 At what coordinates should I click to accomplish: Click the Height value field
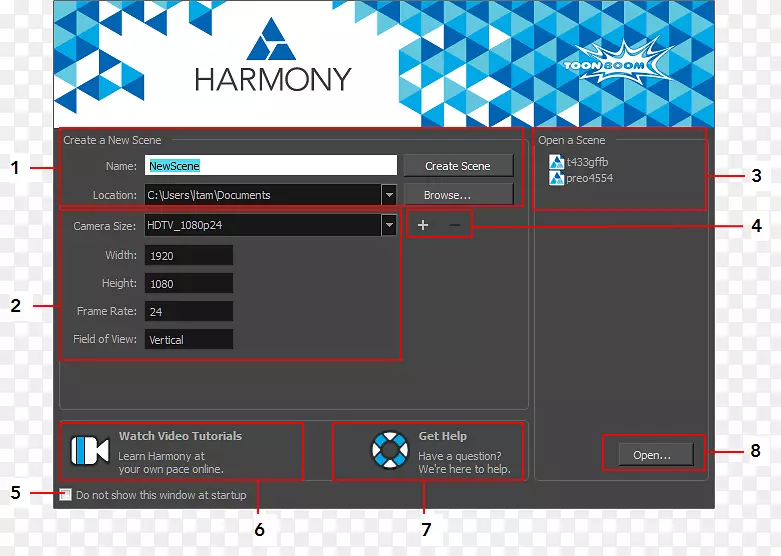coord(189,283)
